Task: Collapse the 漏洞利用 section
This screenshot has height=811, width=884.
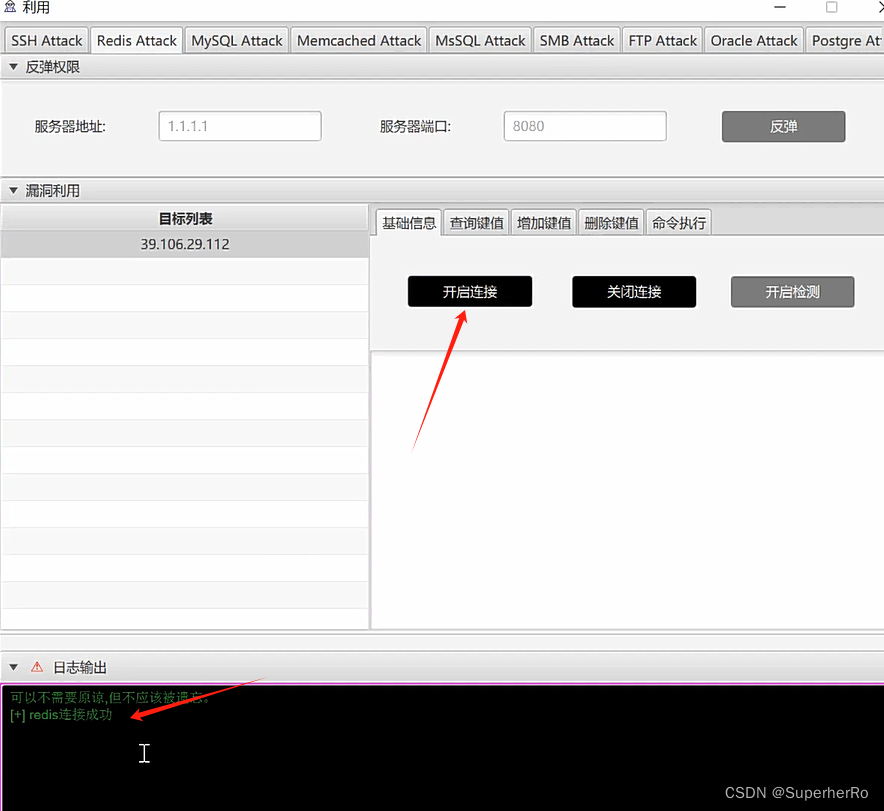Action: click(14, 190)
